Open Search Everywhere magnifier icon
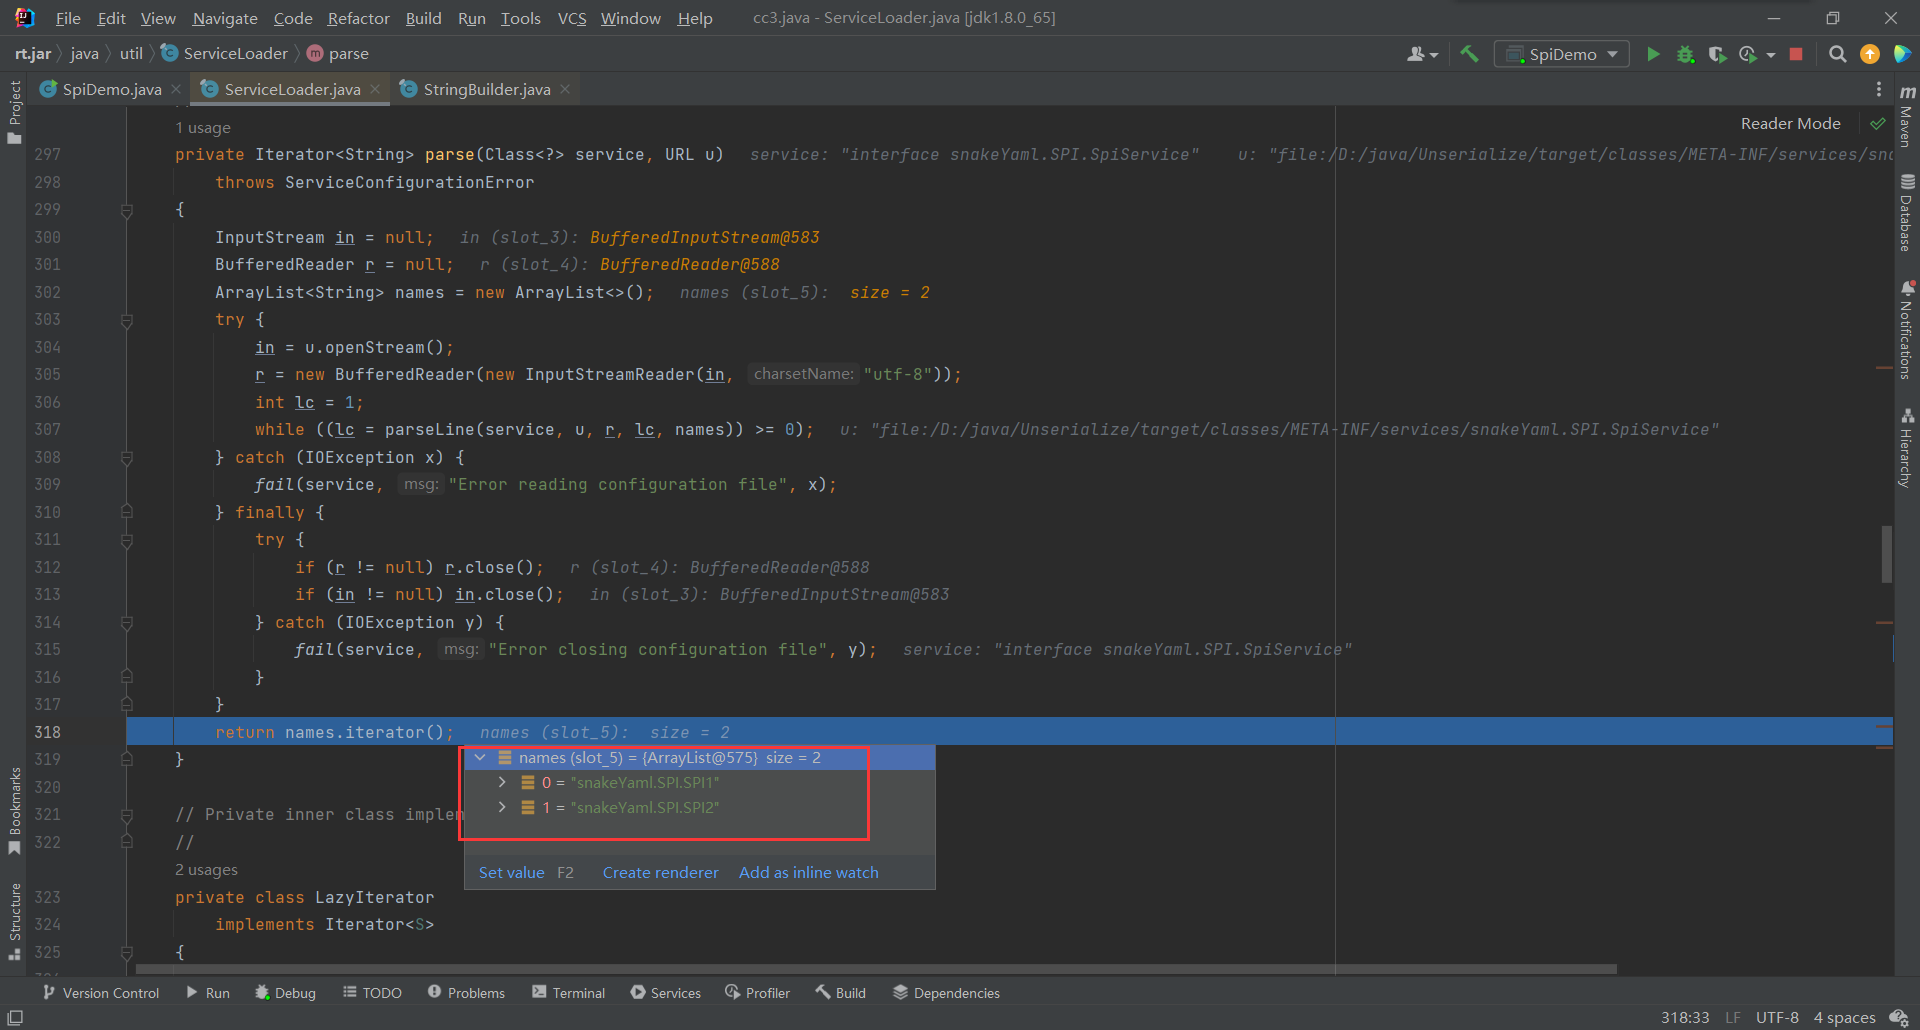Screen dimensions: 1920x1030 [1837, 54]
